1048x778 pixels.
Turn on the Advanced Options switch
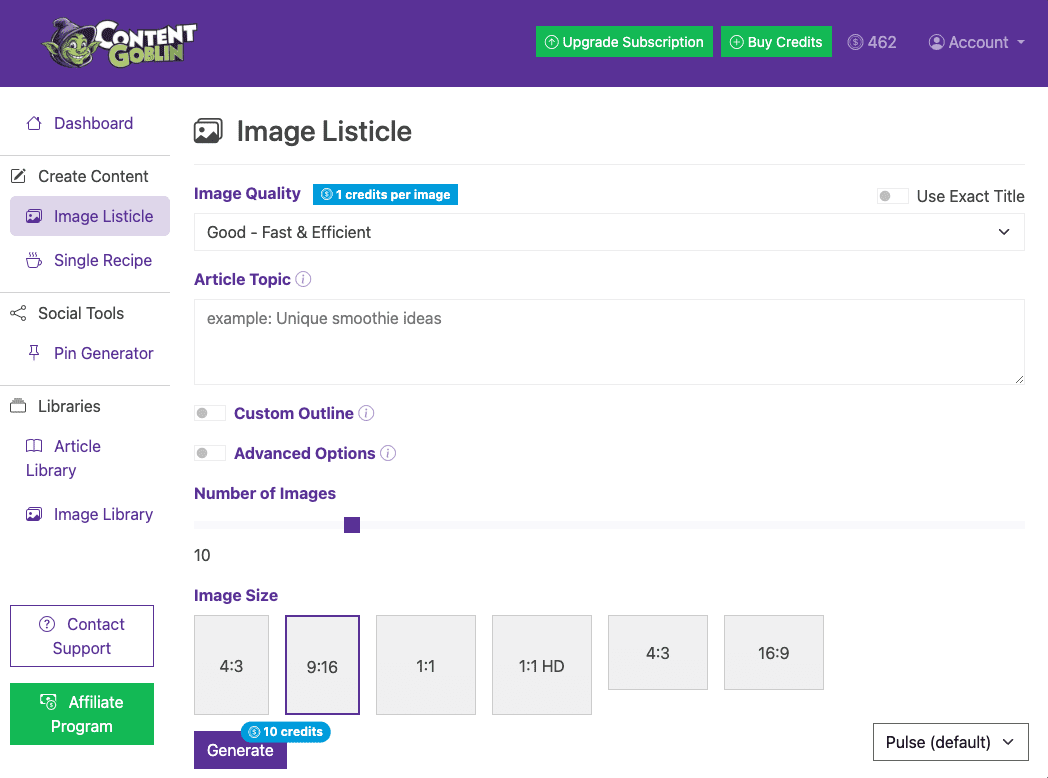(x=210, y=453)
